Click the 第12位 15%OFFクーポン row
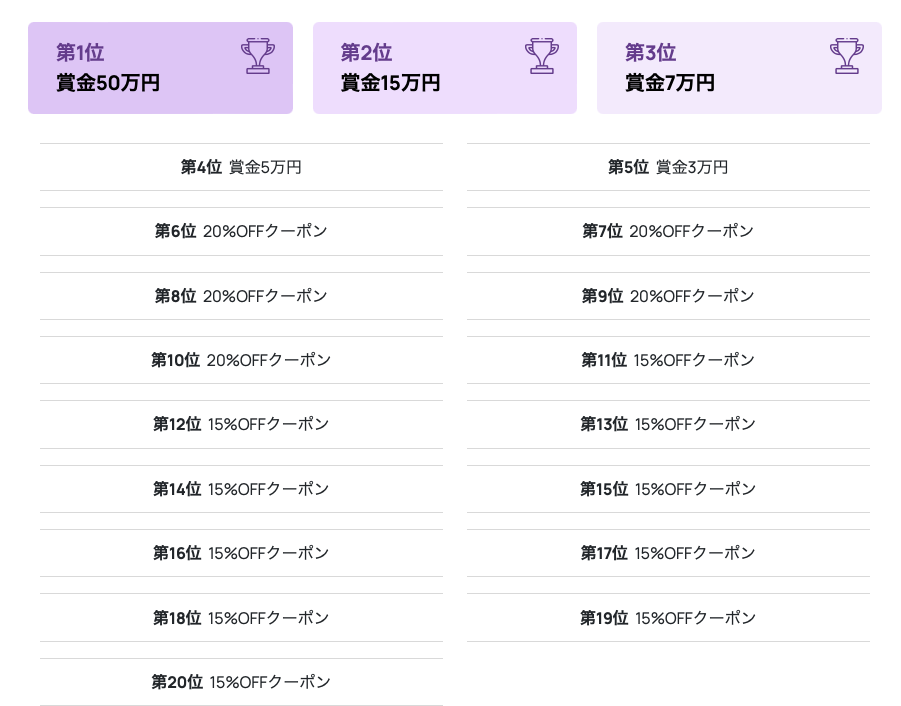The width and height of the screenshot is (901, 706). (x=241, y=425)
